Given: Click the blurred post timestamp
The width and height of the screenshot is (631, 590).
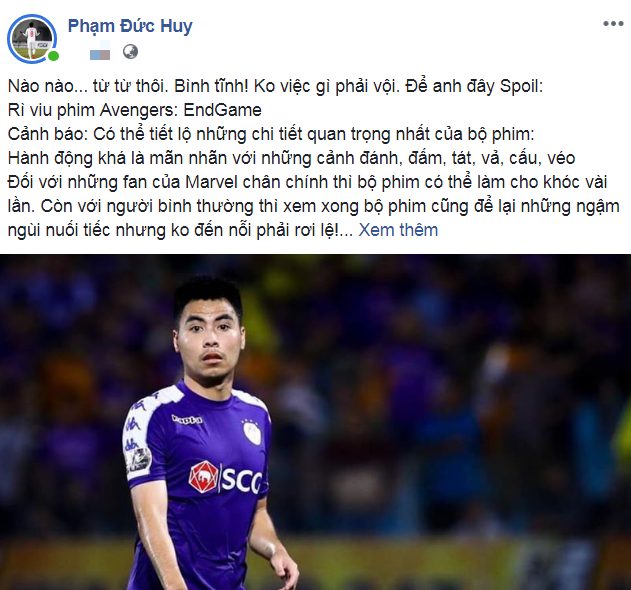Looking at the screenshot, I should 100,53.
